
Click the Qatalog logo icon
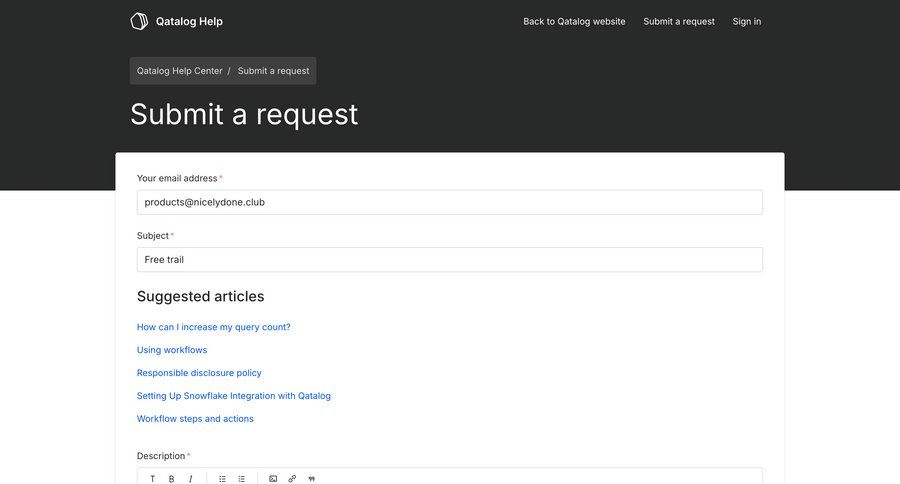point(139,21)
